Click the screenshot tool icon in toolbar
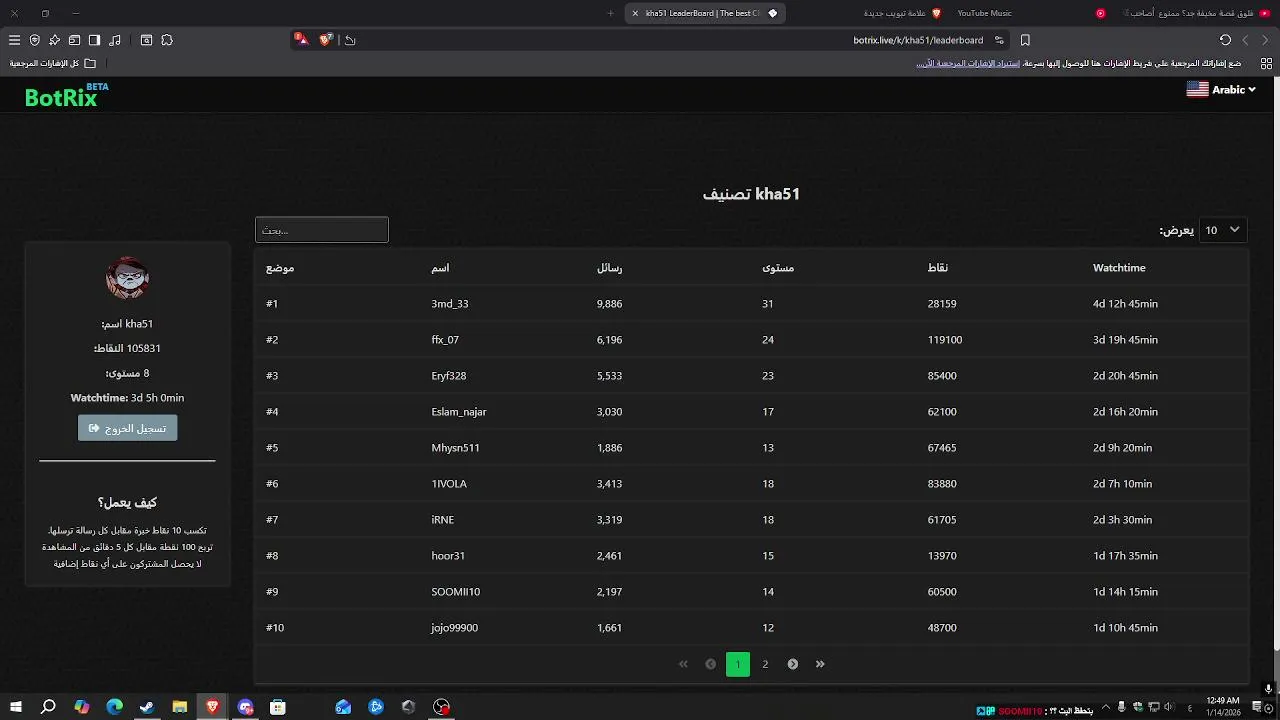The height and width of the screenshot is (720, 1280). pyautogui.click(x=146, y=40)
